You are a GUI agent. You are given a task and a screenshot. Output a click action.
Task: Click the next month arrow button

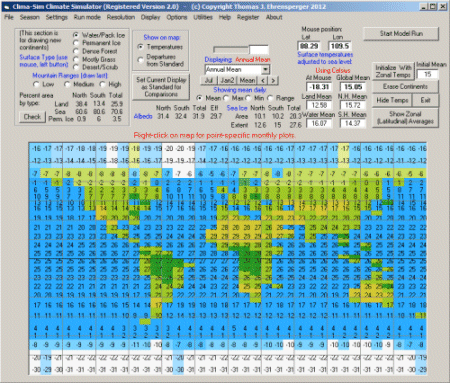pos(273,81)
